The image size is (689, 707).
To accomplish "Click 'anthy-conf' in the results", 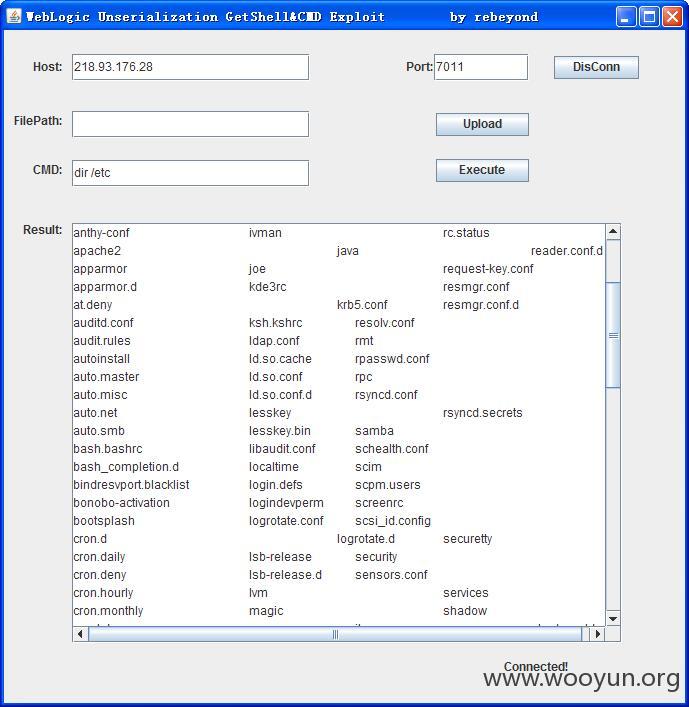I will point(101,233).
